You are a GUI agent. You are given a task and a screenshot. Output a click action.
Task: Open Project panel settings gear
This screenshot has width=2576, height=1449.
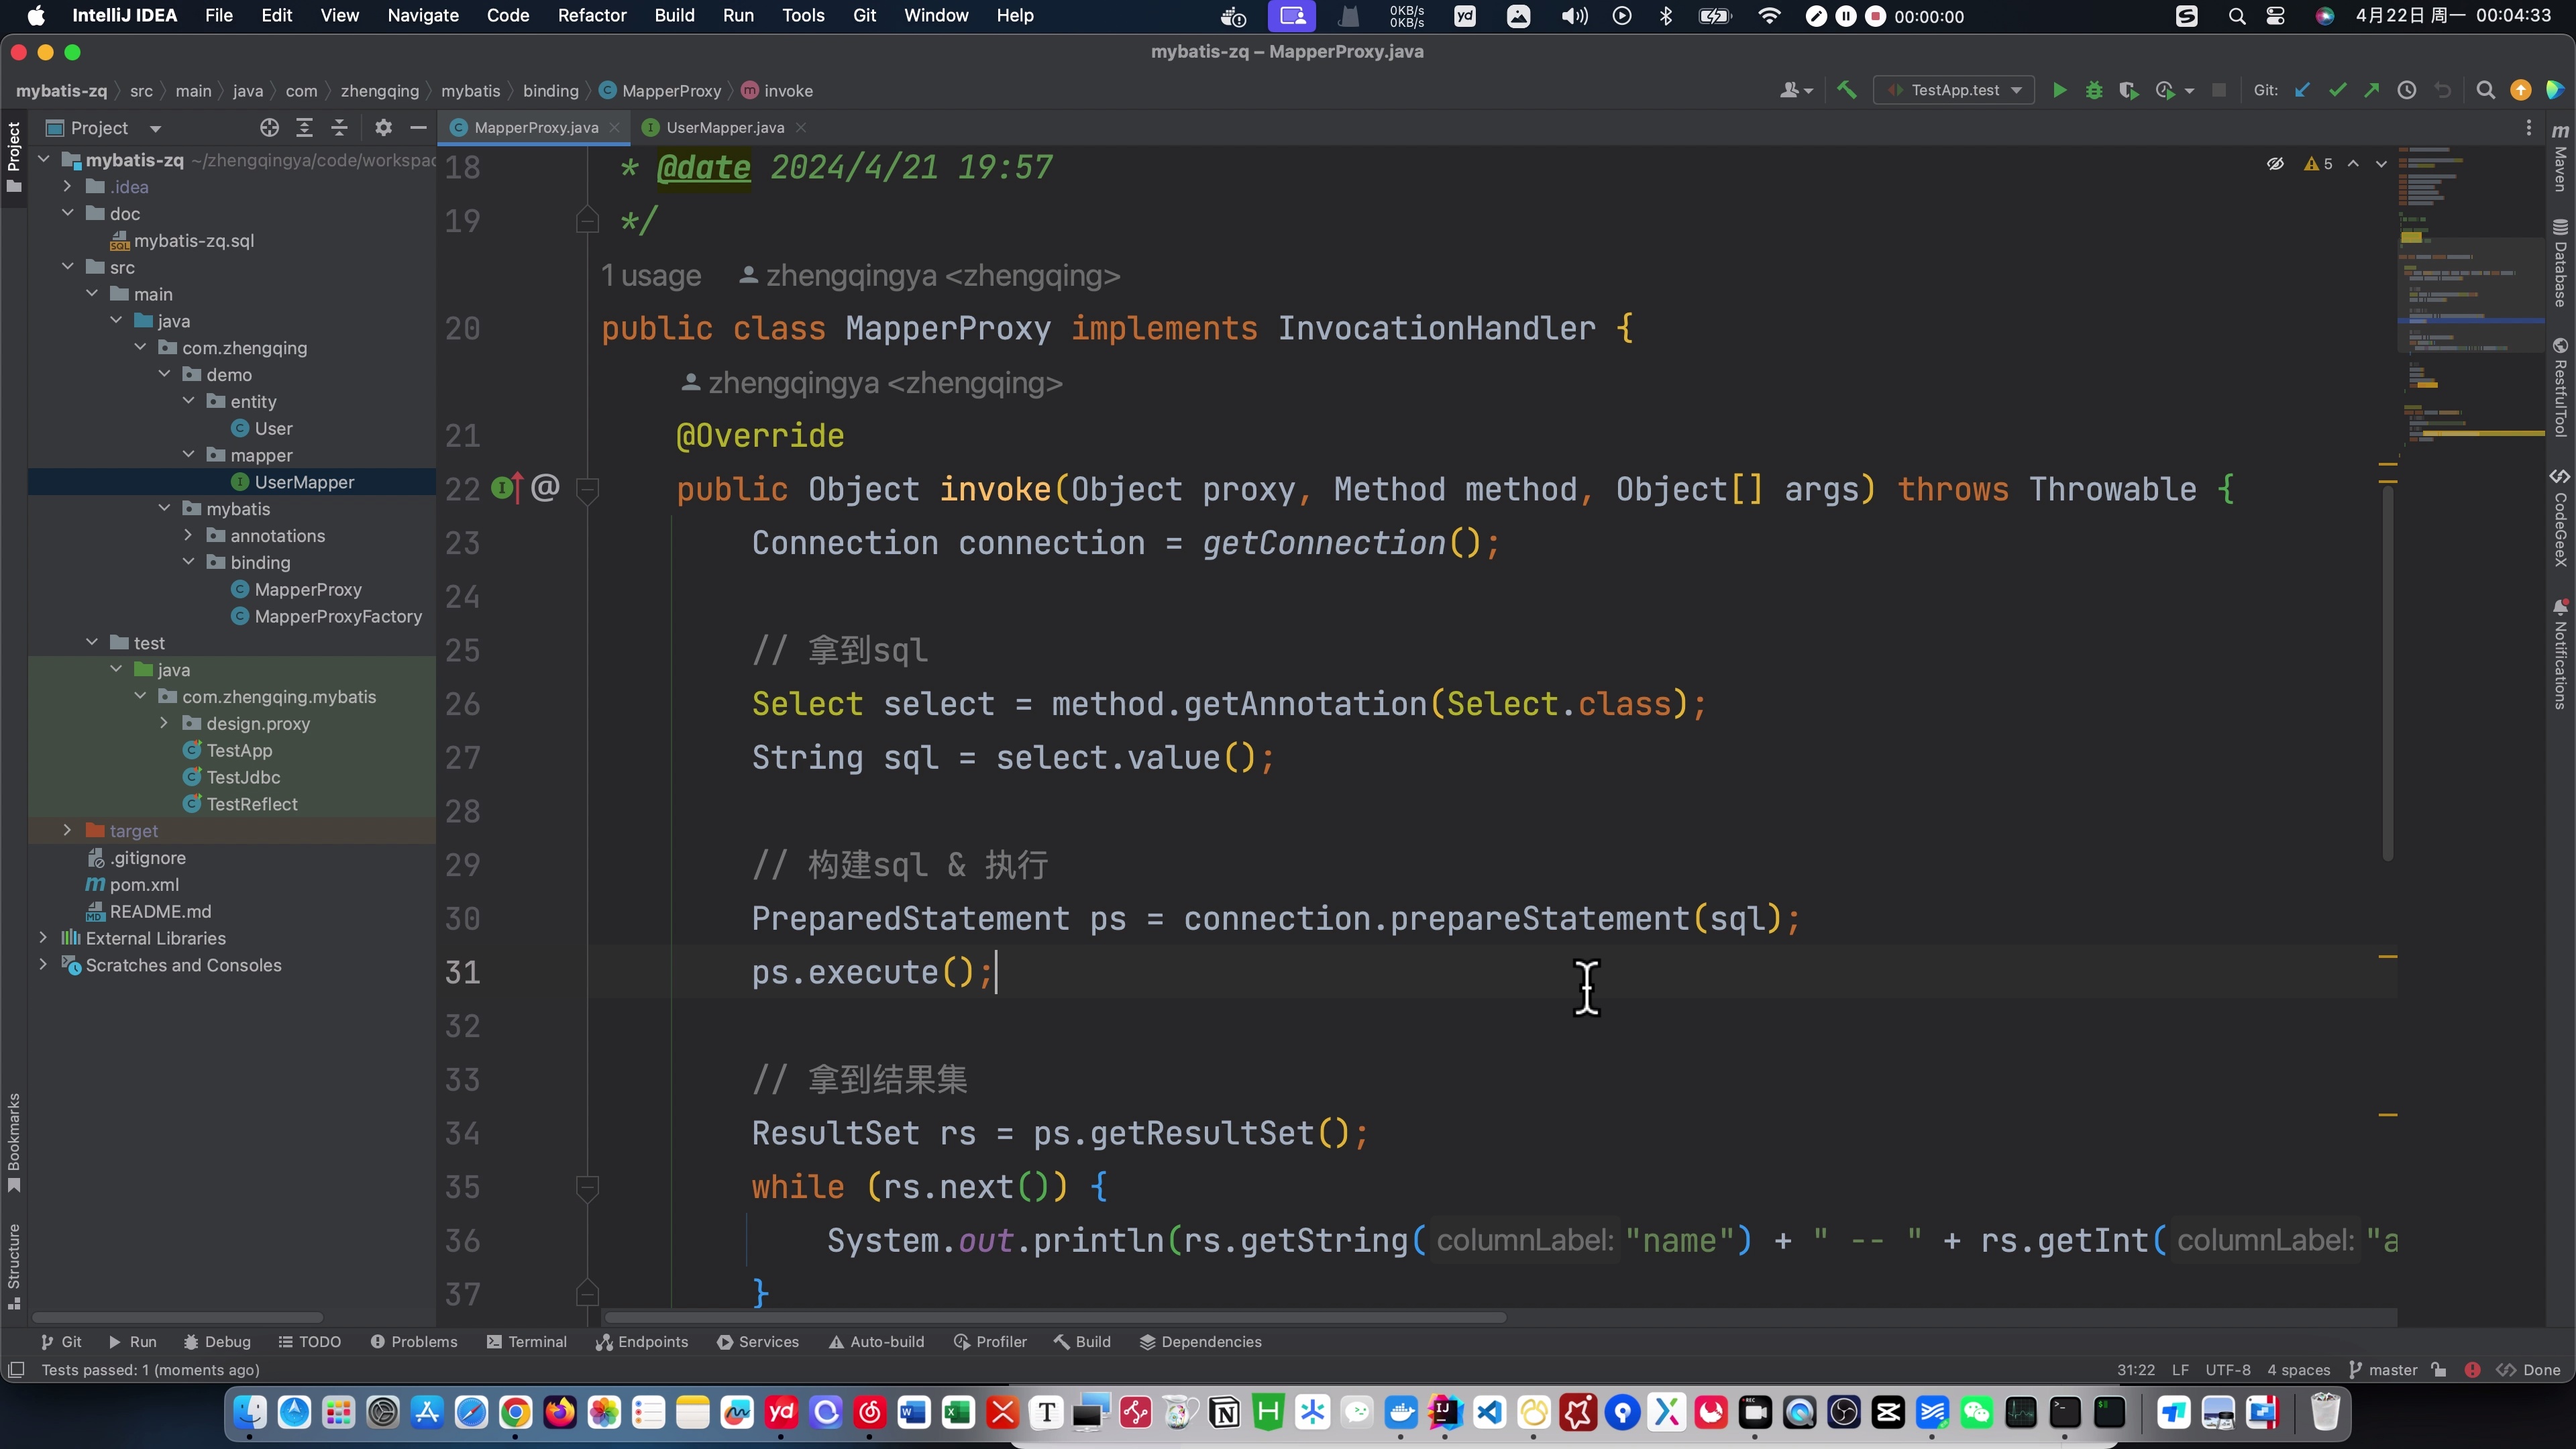[383, 128]
